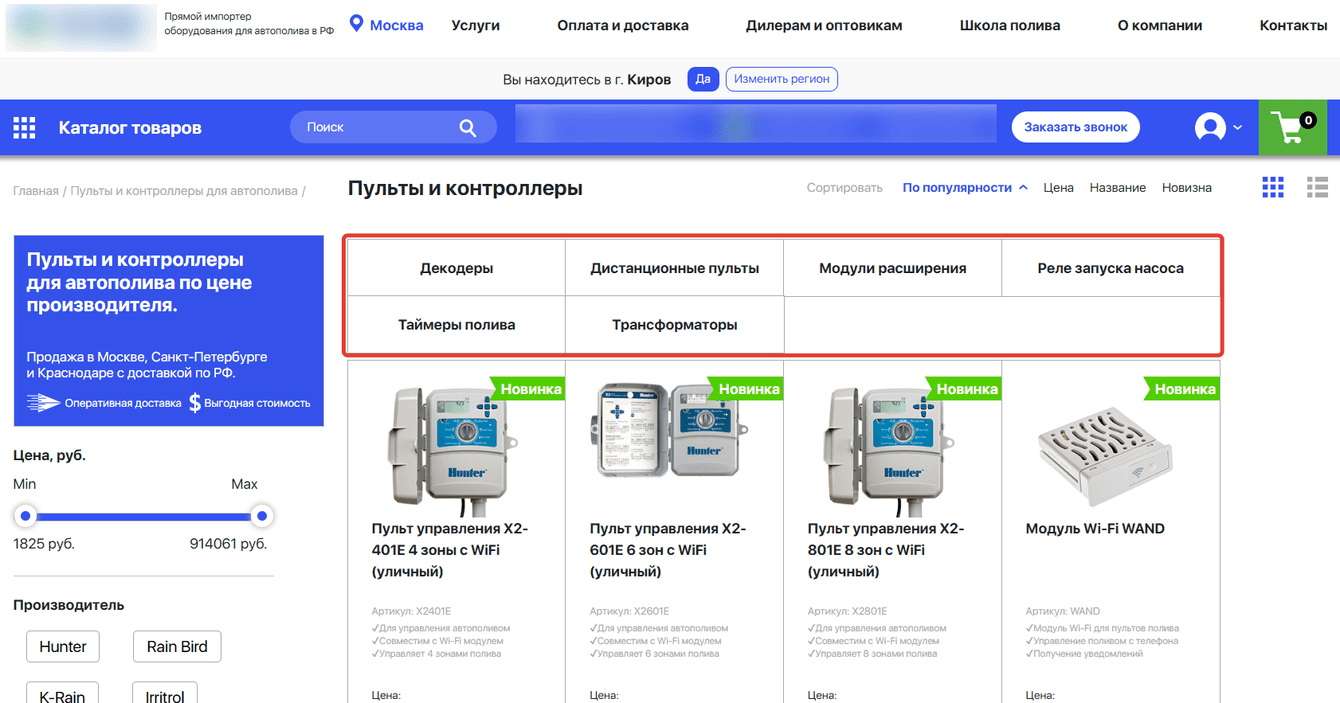The width and height of the screenshot is (1340, 703).
Task: Click the Min price slider handle
Action: coord(26,517)
